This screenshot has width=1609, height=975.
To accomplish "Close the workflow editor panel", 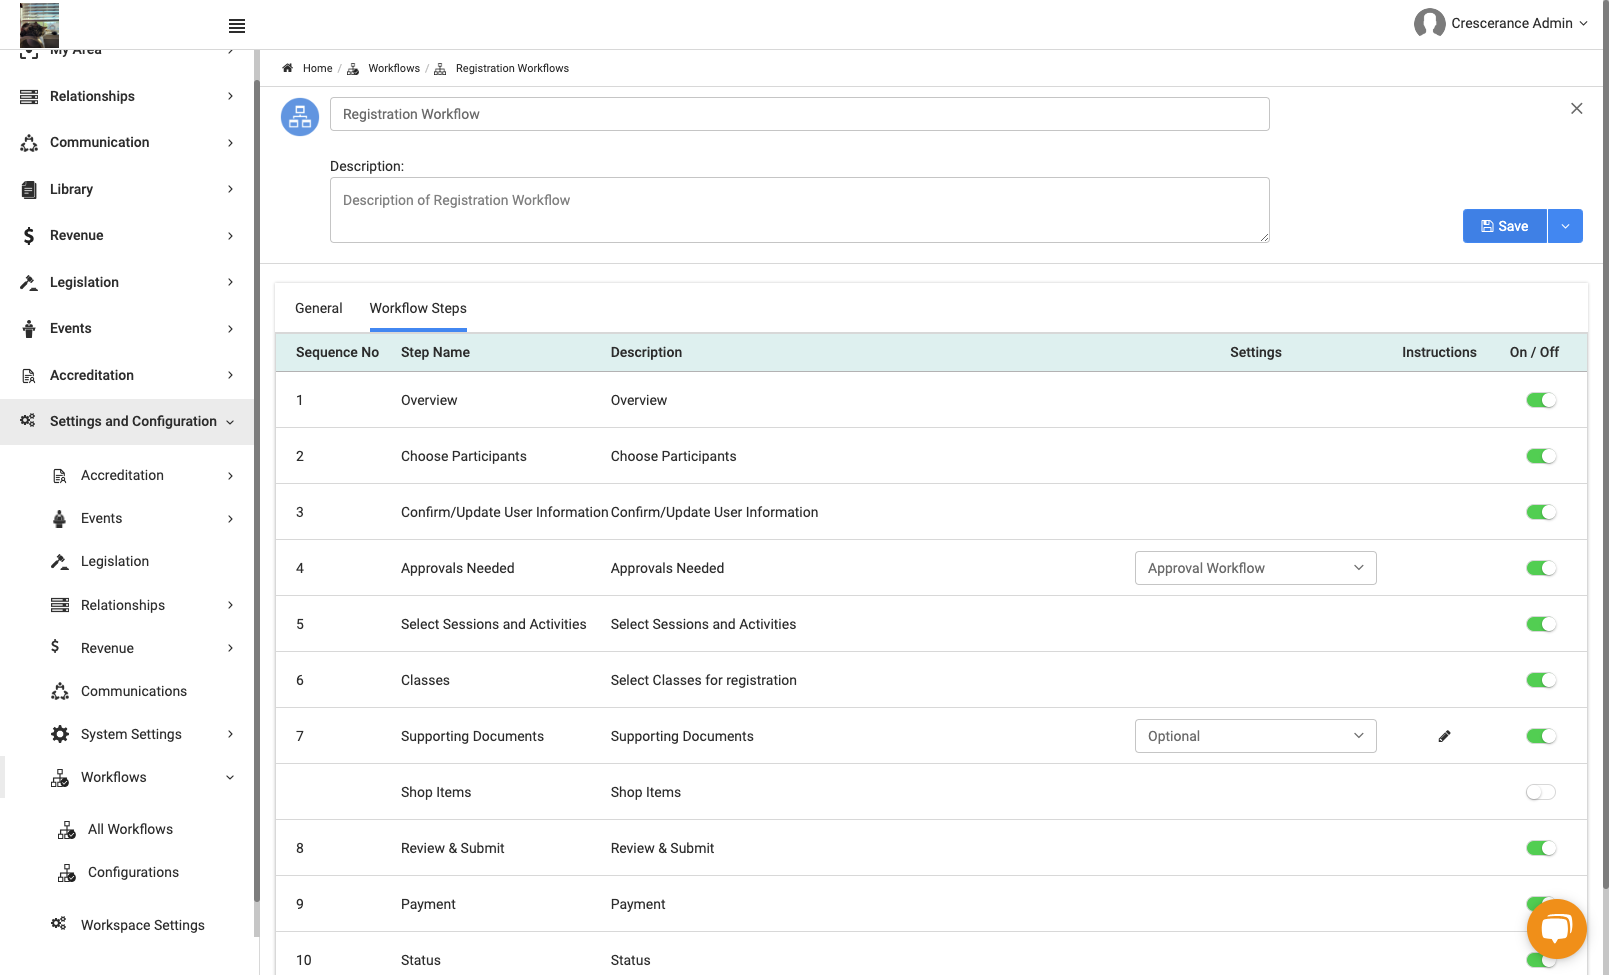I will click(x=1576, y=108).
